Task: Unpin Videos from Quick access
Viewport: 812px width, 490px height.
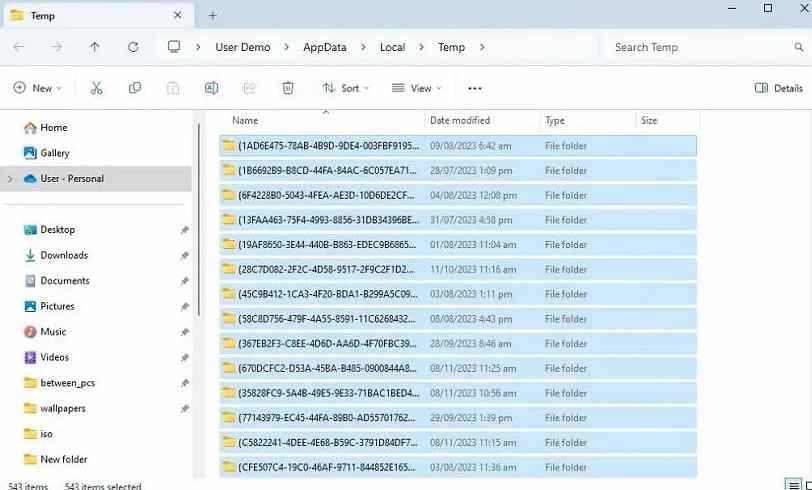Action: coord(184,357)
